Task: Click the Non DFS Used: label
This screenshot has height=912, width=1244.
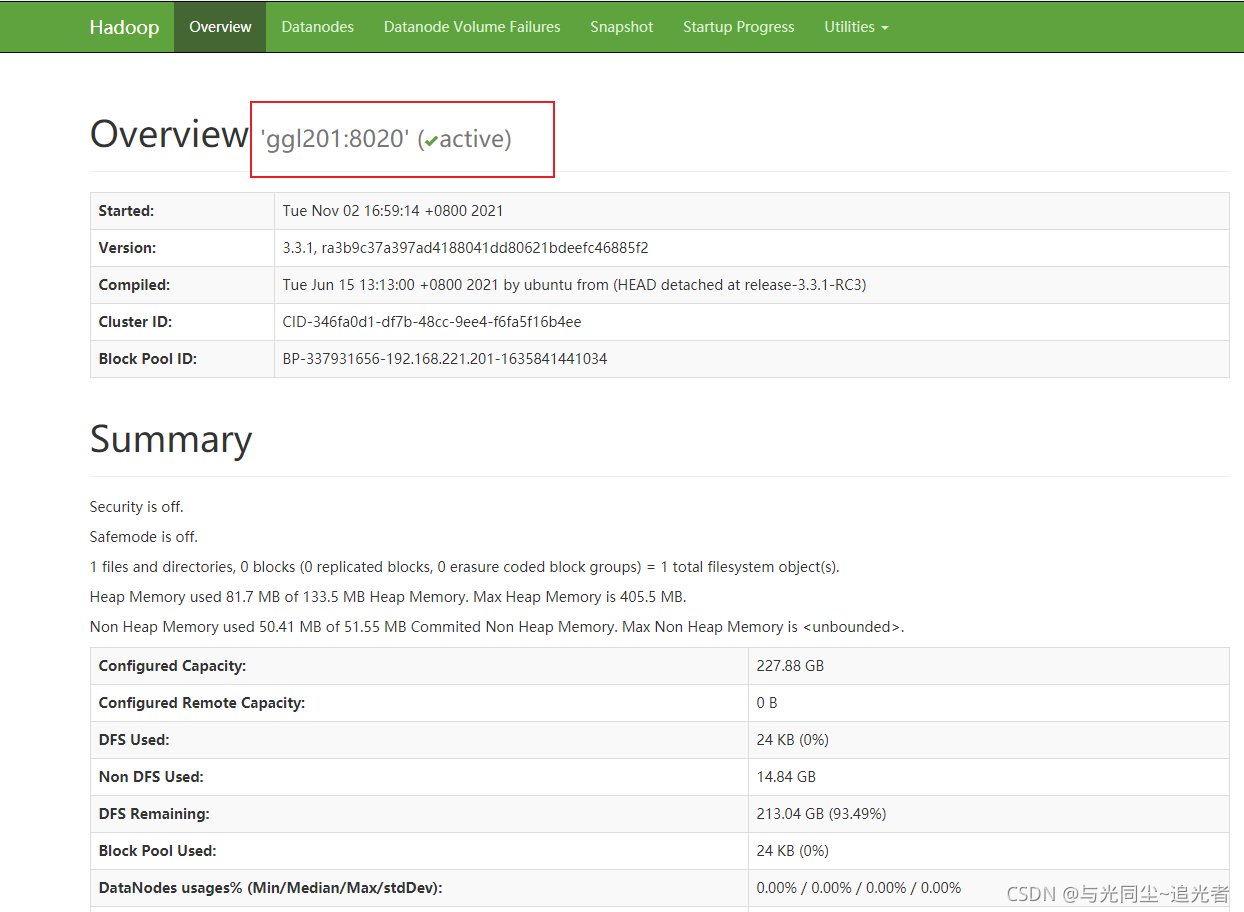Action: (151, 777)
